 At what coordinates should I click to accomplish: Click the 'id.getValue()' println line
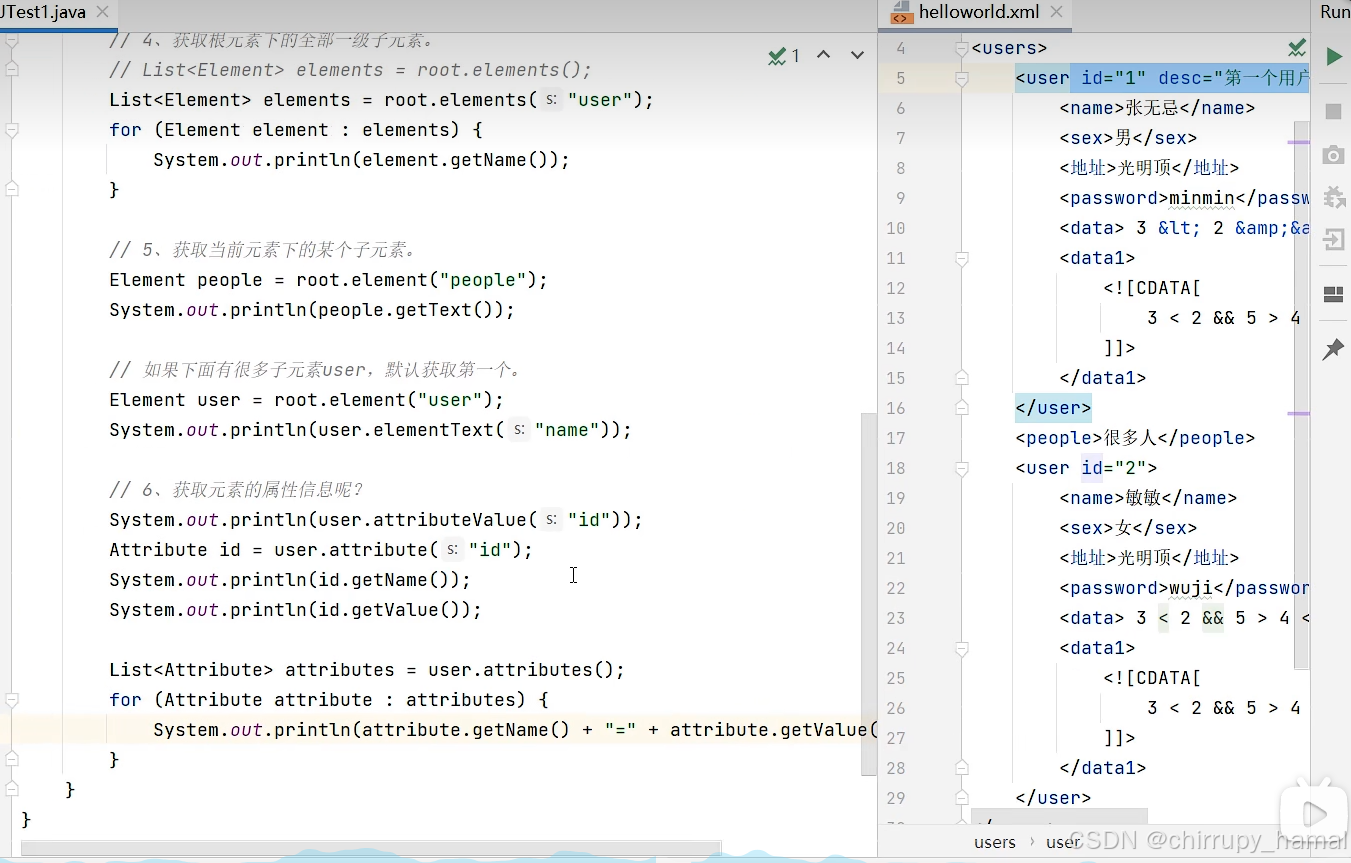[x=295, y=610]
